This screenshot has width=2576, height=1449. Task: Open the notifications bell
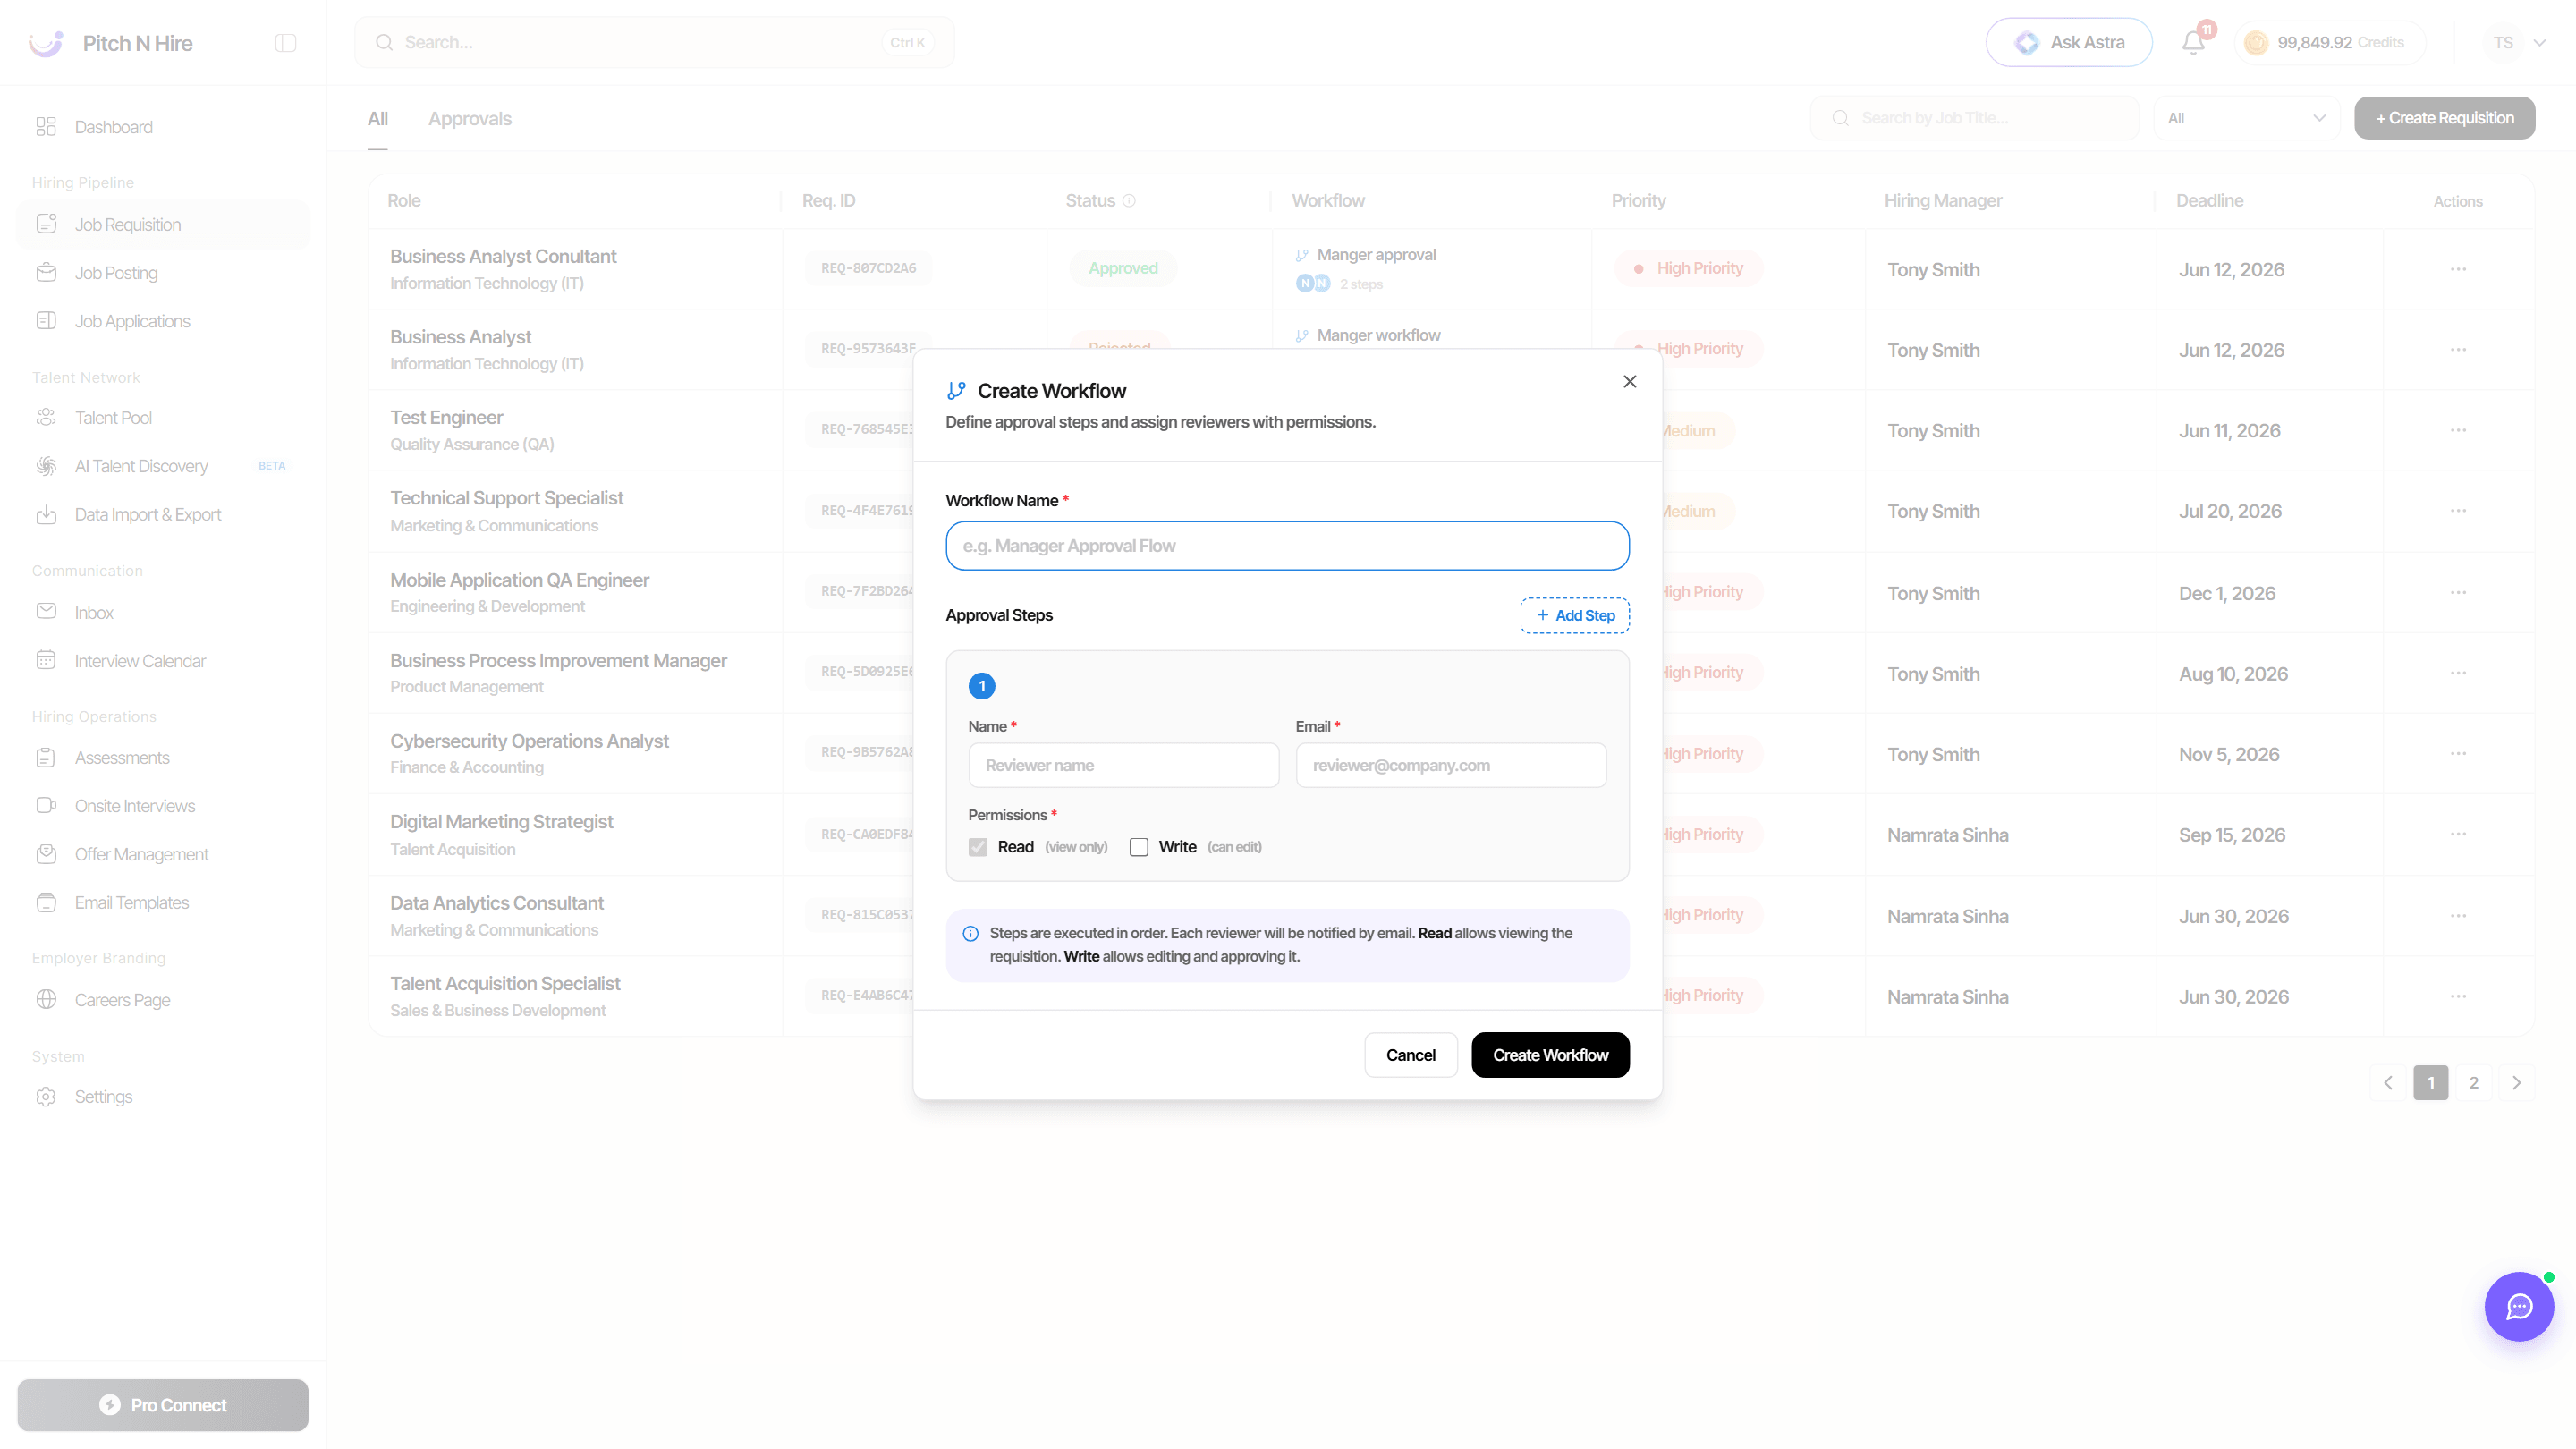coord(2193,42)
